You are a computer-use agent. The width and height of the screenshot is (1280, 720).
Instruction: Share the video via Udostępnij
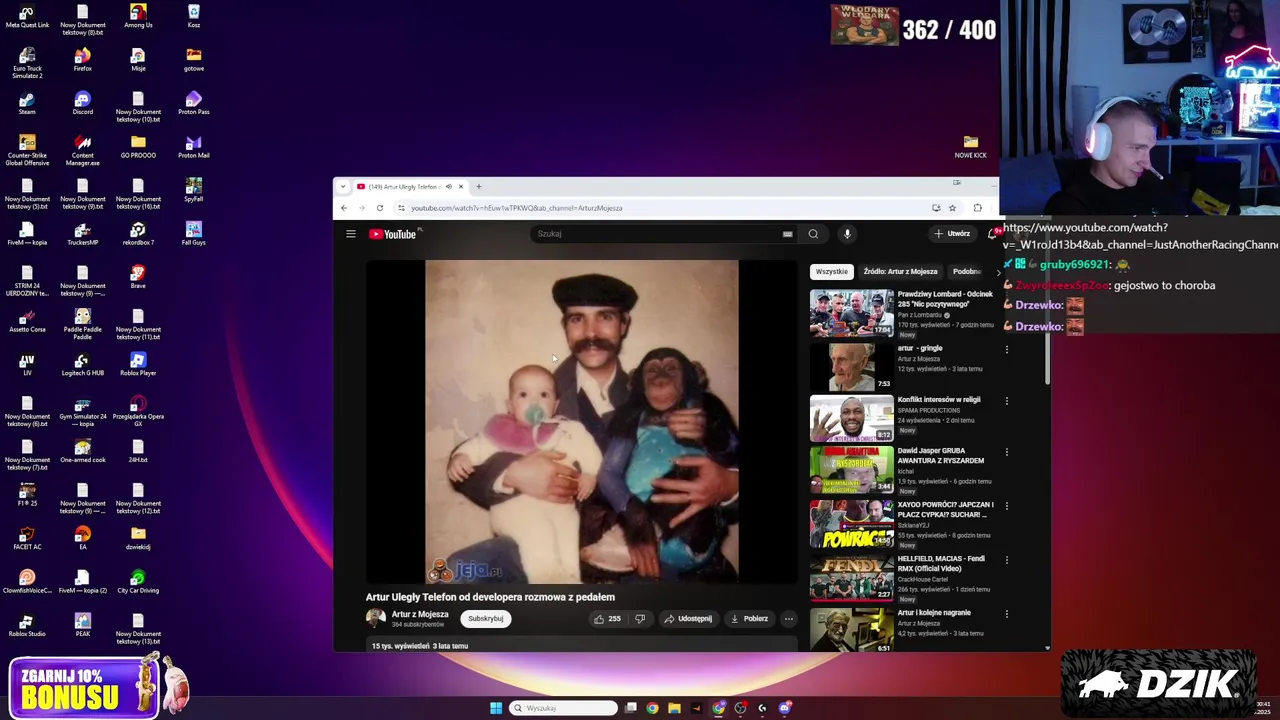point(688,619)
